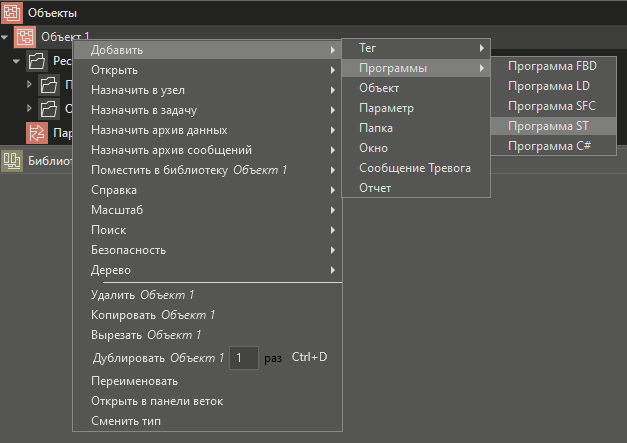Select Программа FBD in programs submenu
Image resolution: width=627 pixels, height=443 pixels.
click(x=552, y=66)
